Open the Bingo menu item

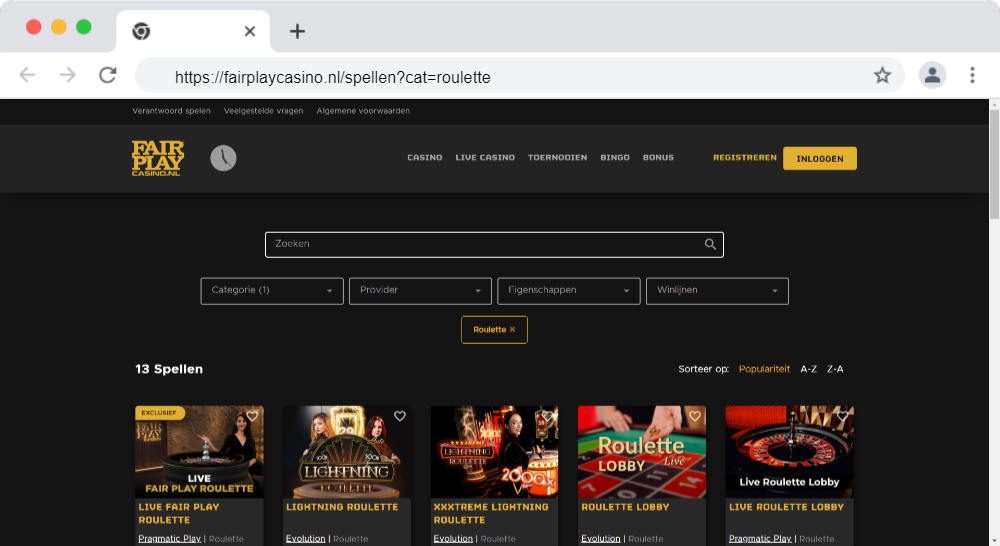coord(615,158)
